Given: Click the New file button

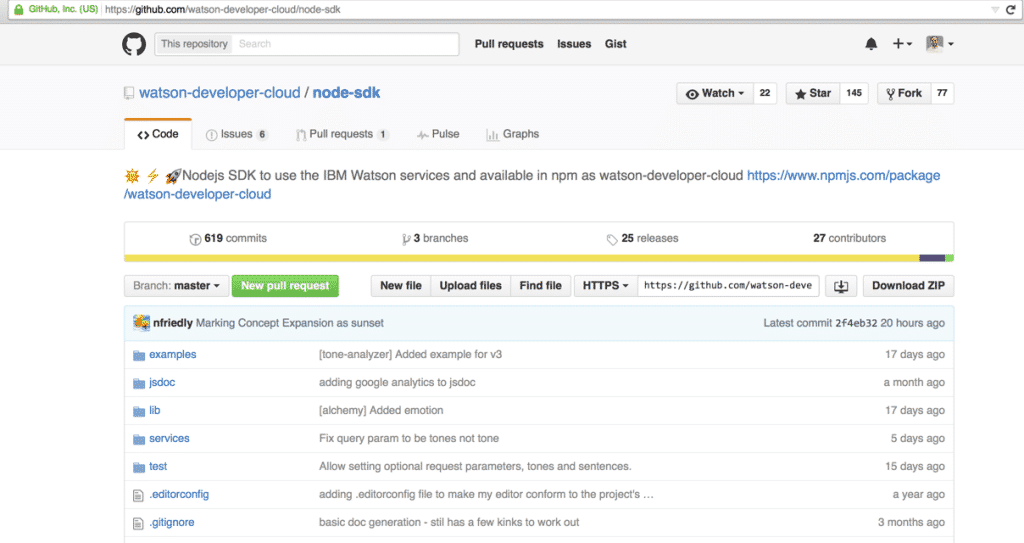Looking at the screenshot, I should coord(401,286).
